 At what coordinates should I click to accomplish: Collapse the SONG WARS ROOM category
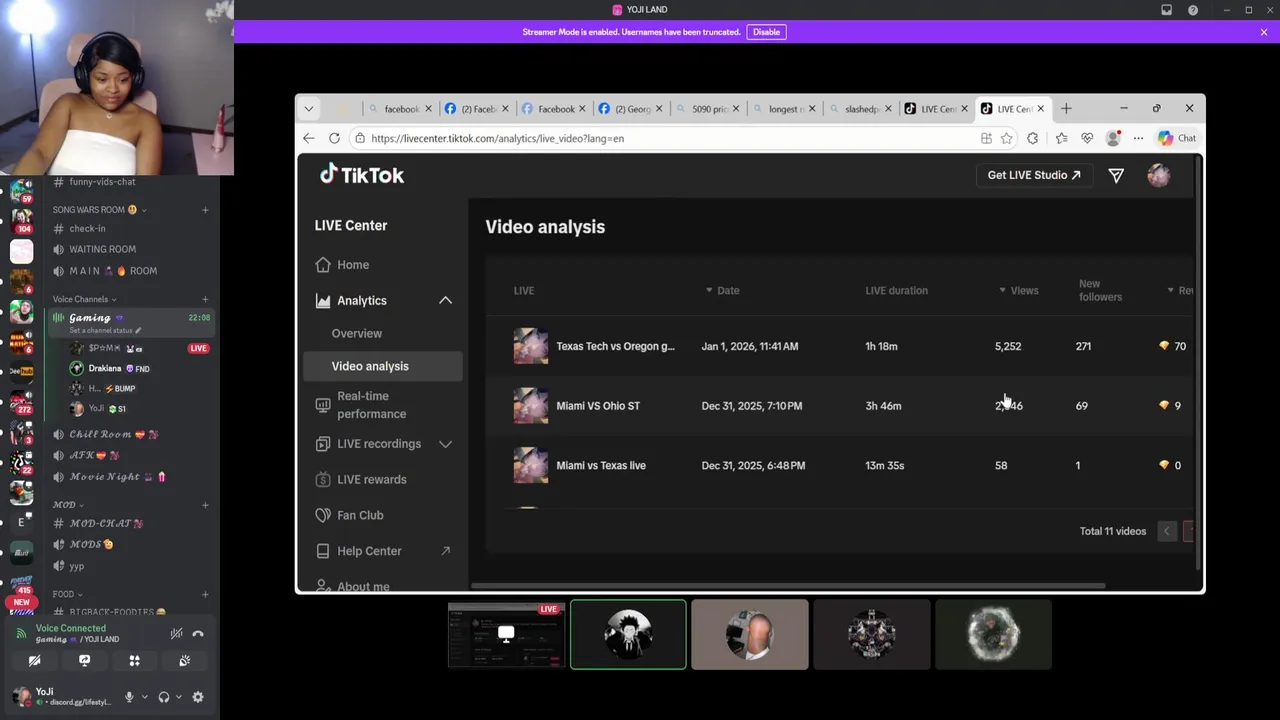pos(100,210)
